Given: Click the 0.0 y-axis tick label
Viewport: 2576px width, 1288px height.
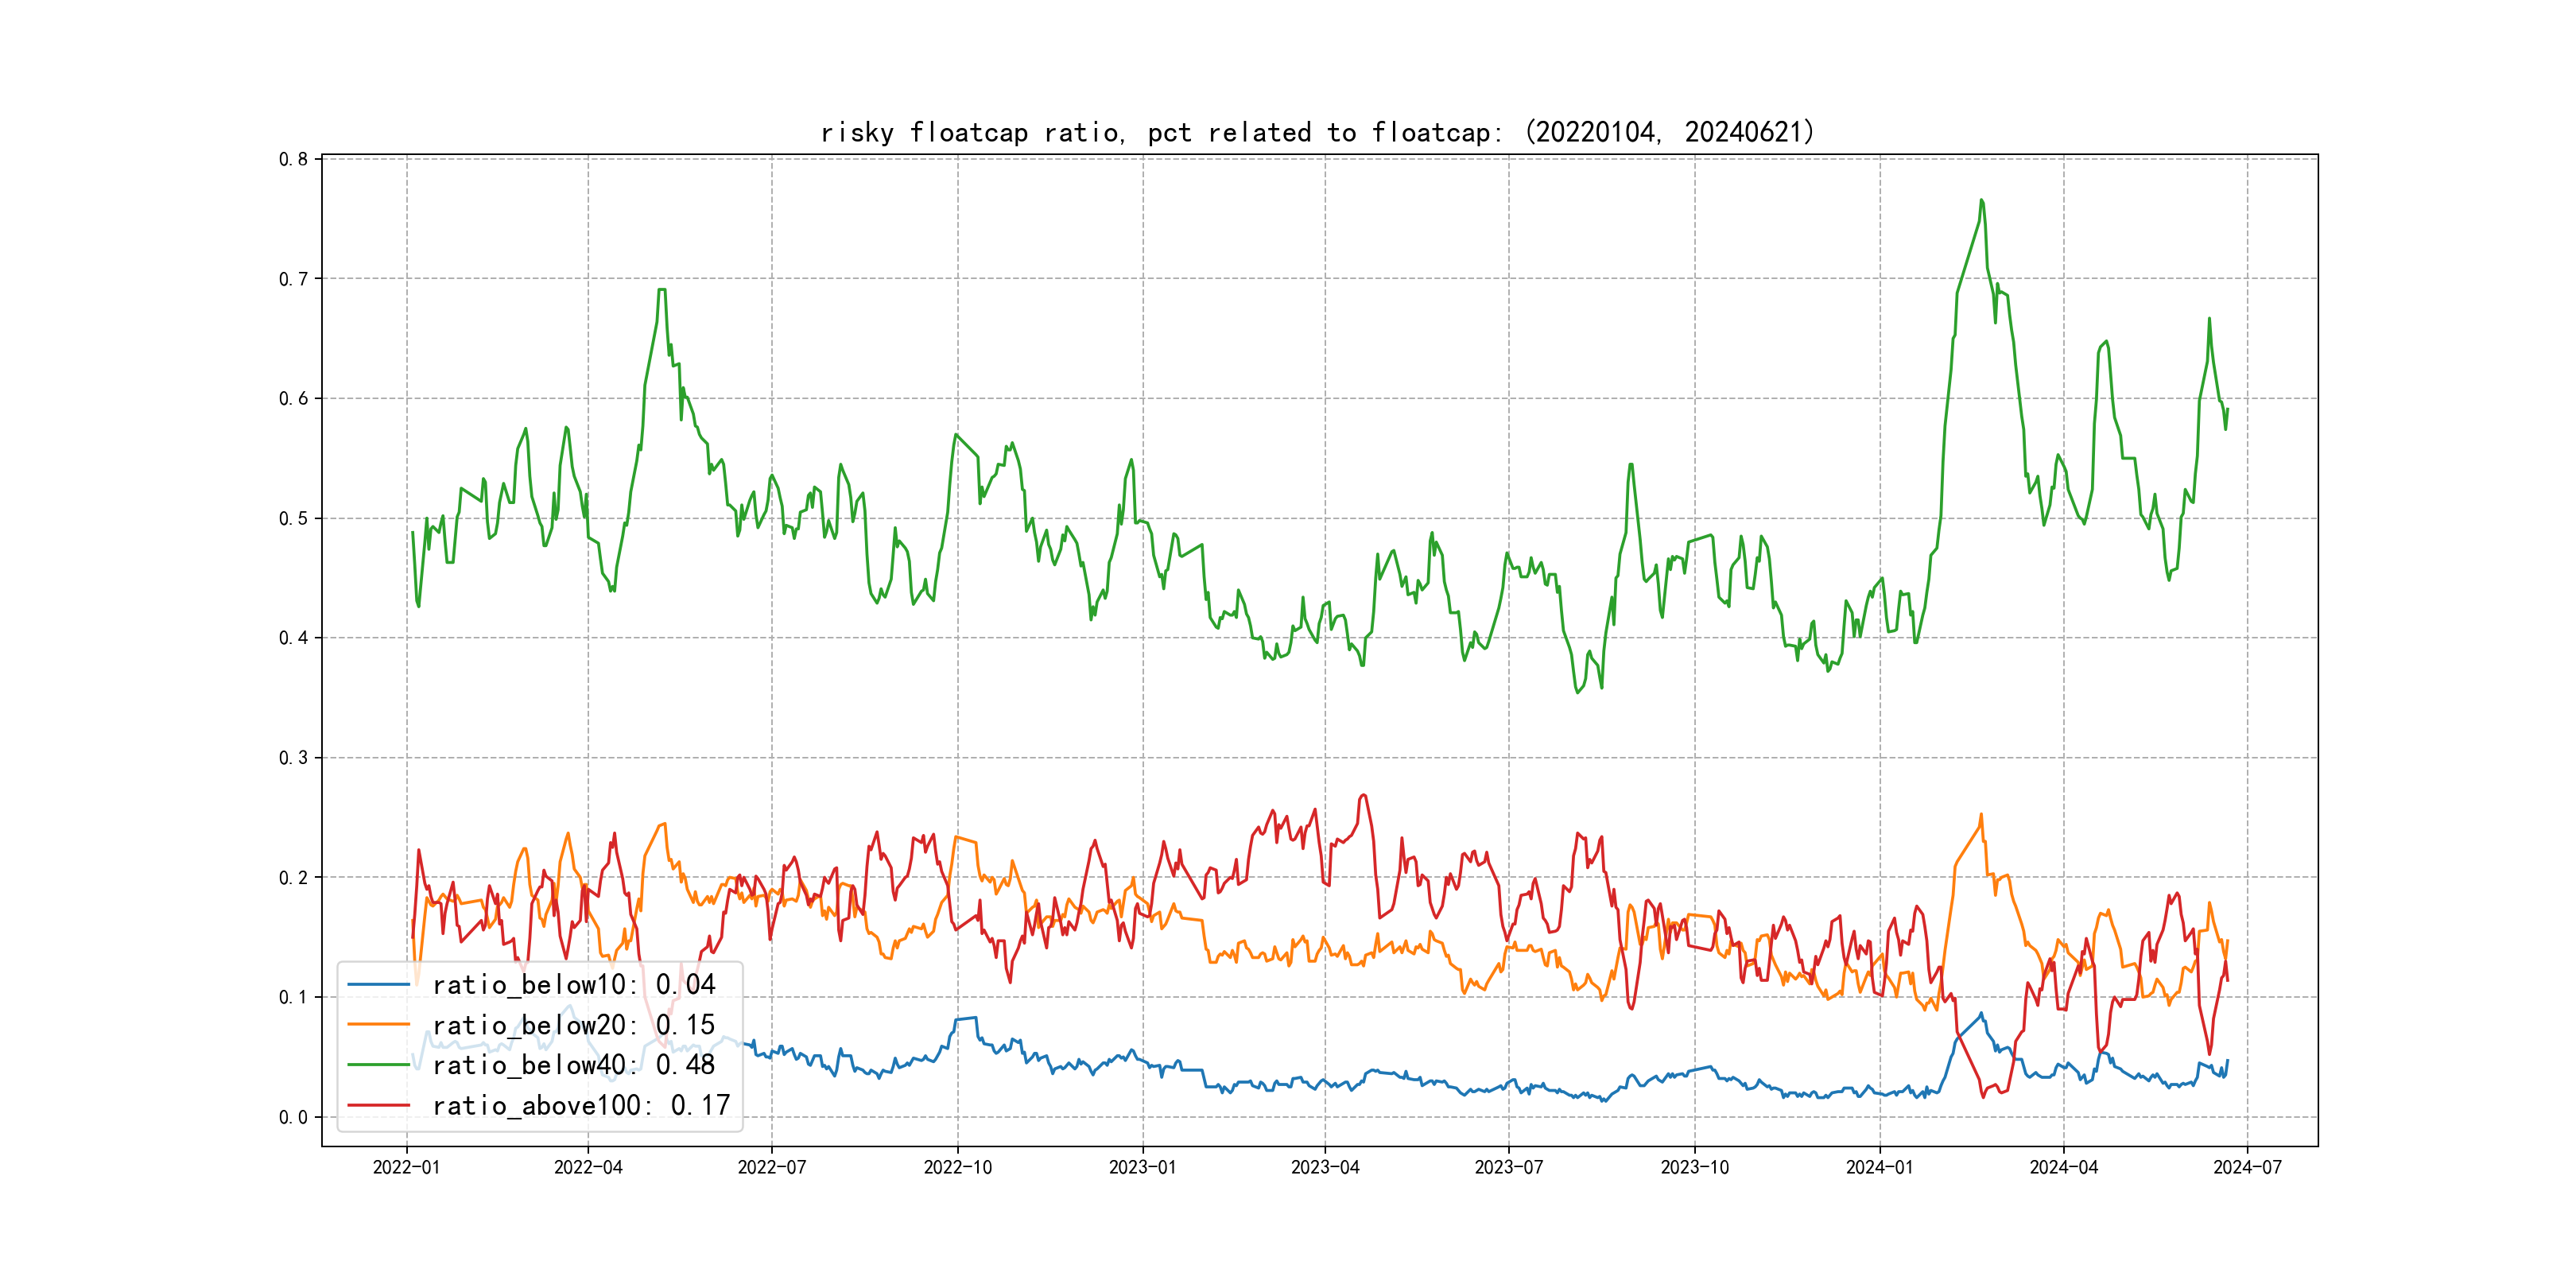Looking at the screenshot, I should point(293,1117).
